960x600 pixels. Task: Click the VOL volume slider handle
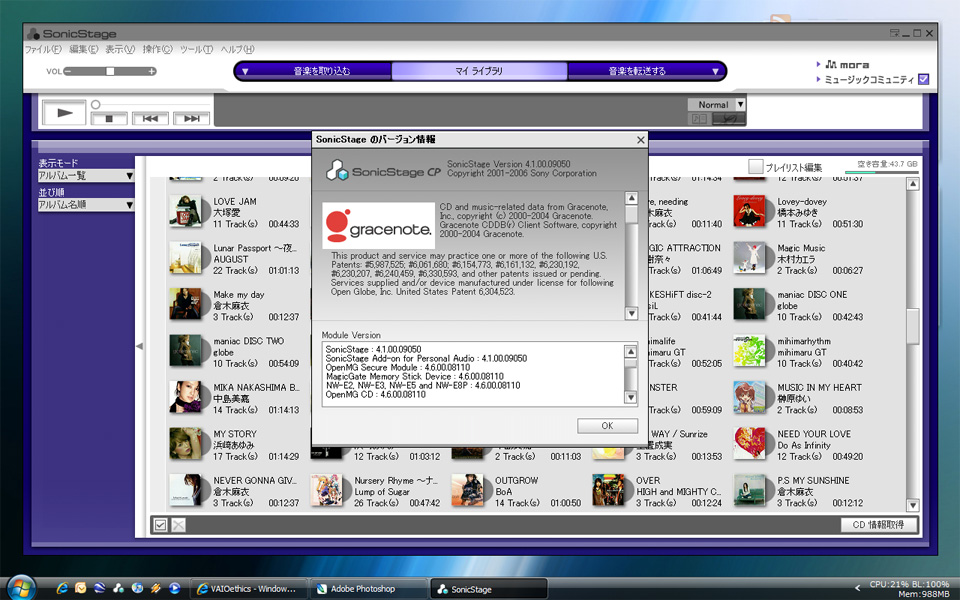pyautogui.click(x=110, y=71)
